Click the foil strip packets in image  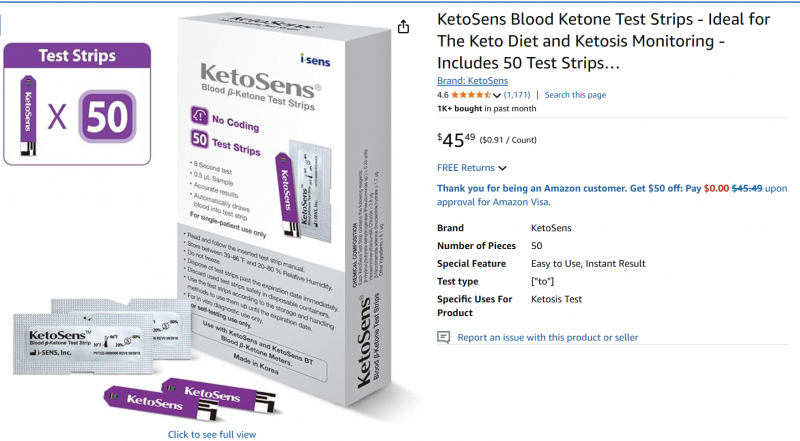click(101, 337)
